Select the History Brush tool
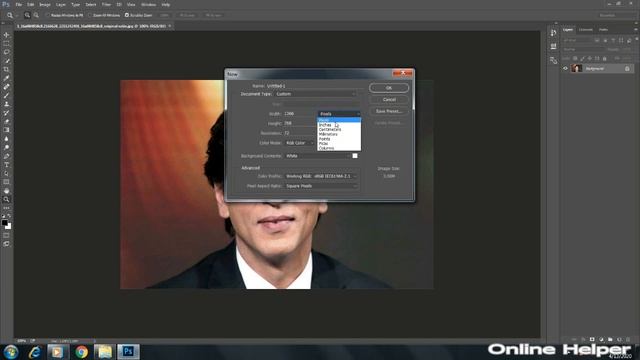Viewport: 640px width, 360px height. pyautogui.click(x=6, y=113)
